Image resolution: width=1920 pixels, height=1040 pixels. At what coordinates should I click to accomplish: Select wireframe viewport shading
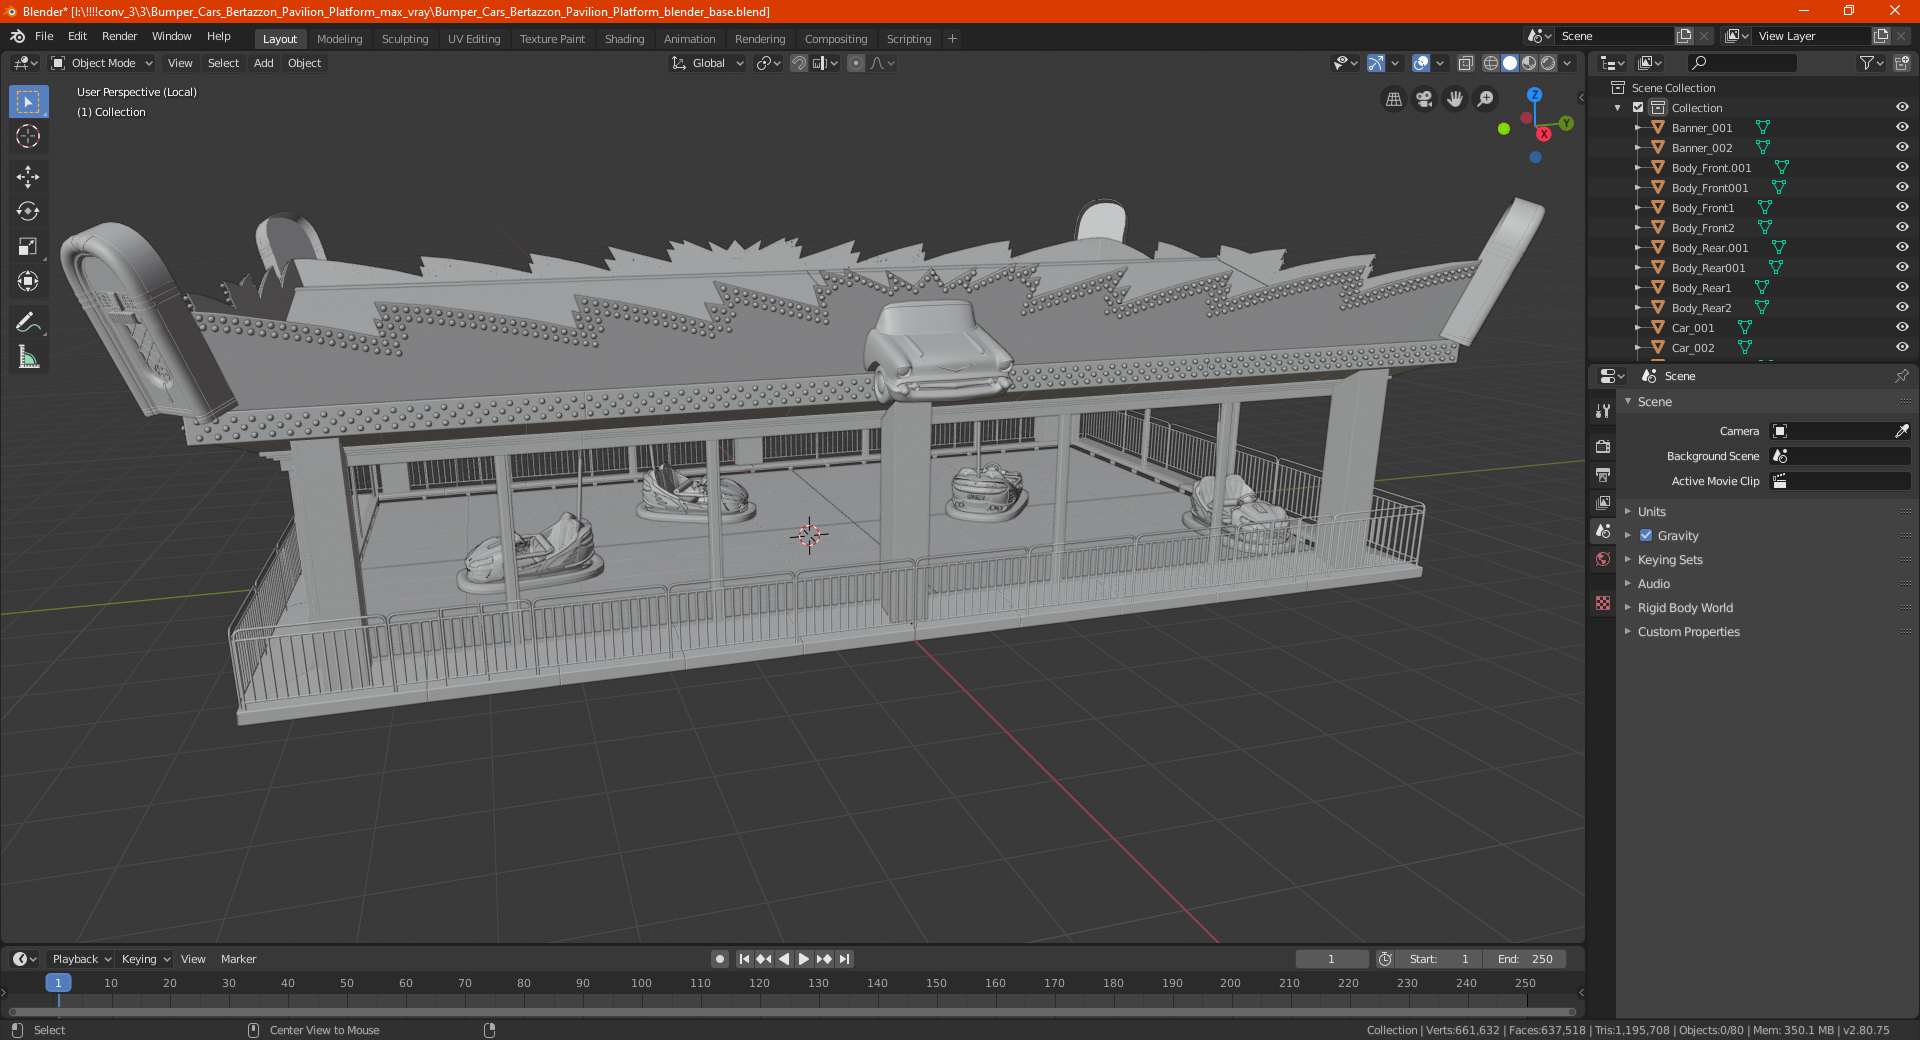click(x=1491, y=63)
